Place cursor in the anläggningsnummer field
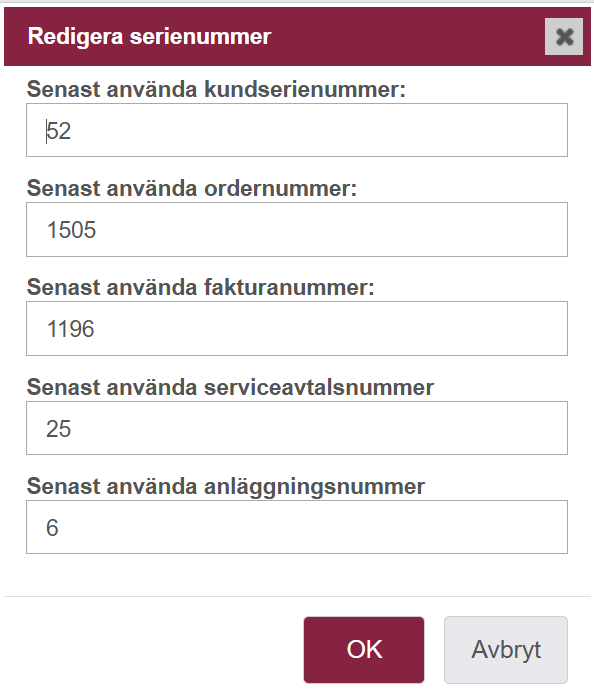Screen dimensions: 594x699 pyautogui.click(x=297, y=527)
